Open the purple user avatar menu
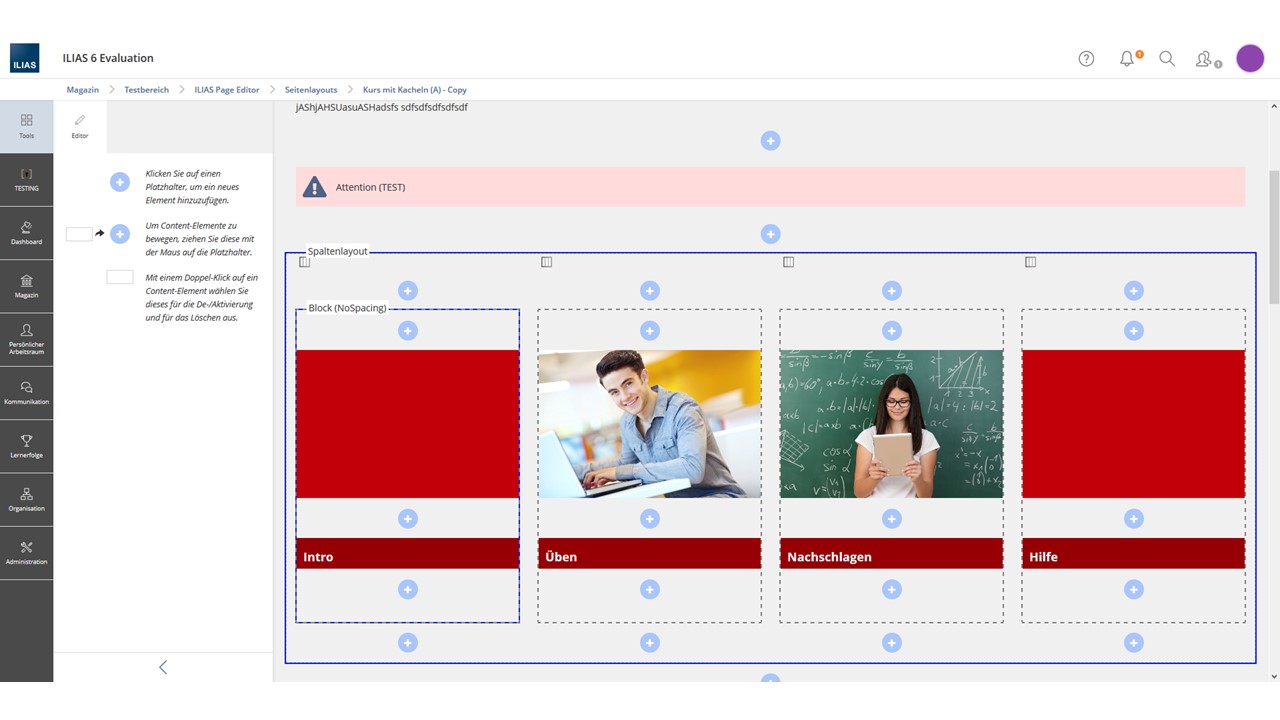This screenshot has width=1280, height=720. click(1250, 59)
